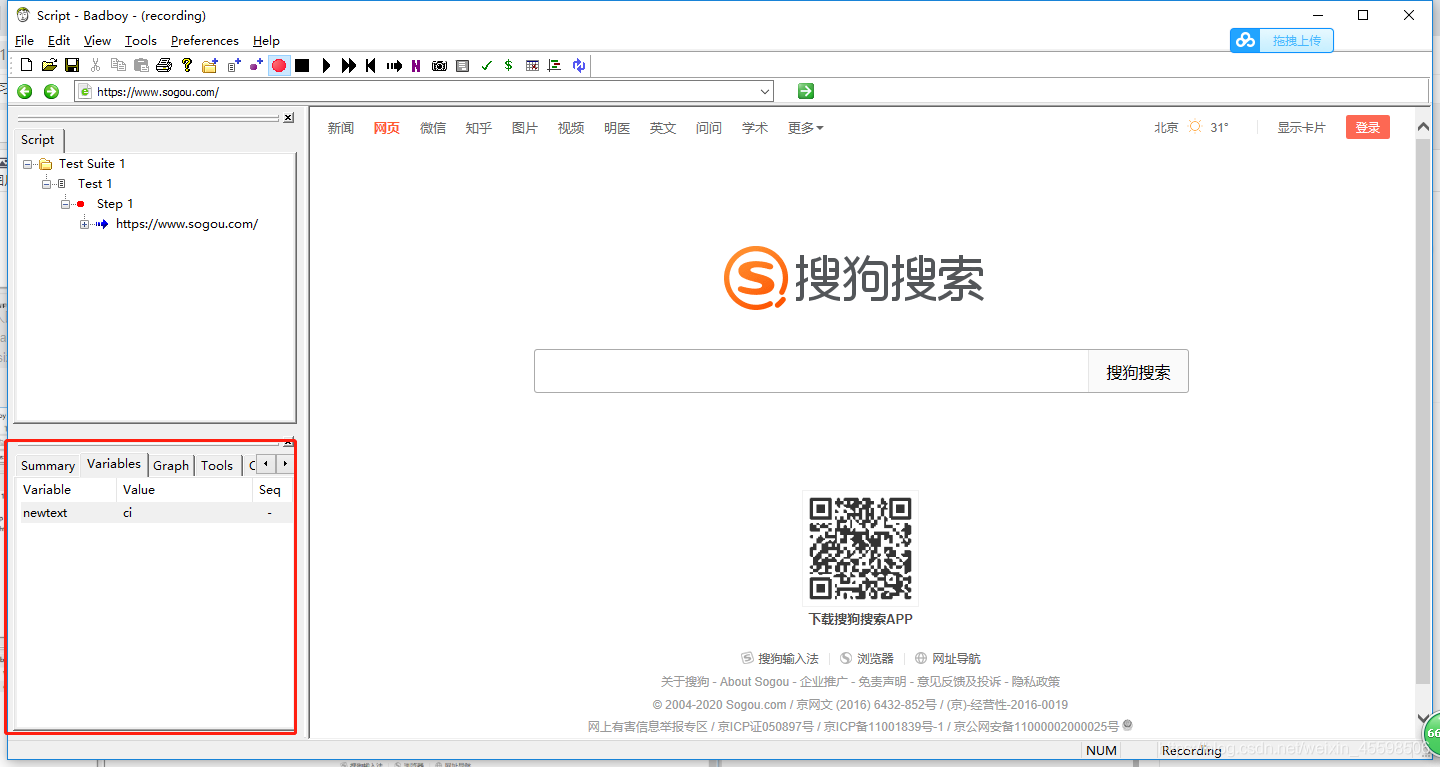Viewport: 1440px width, 767px height.
Task: Click the blue cycle arrows icon
Action: click(578, 65)
